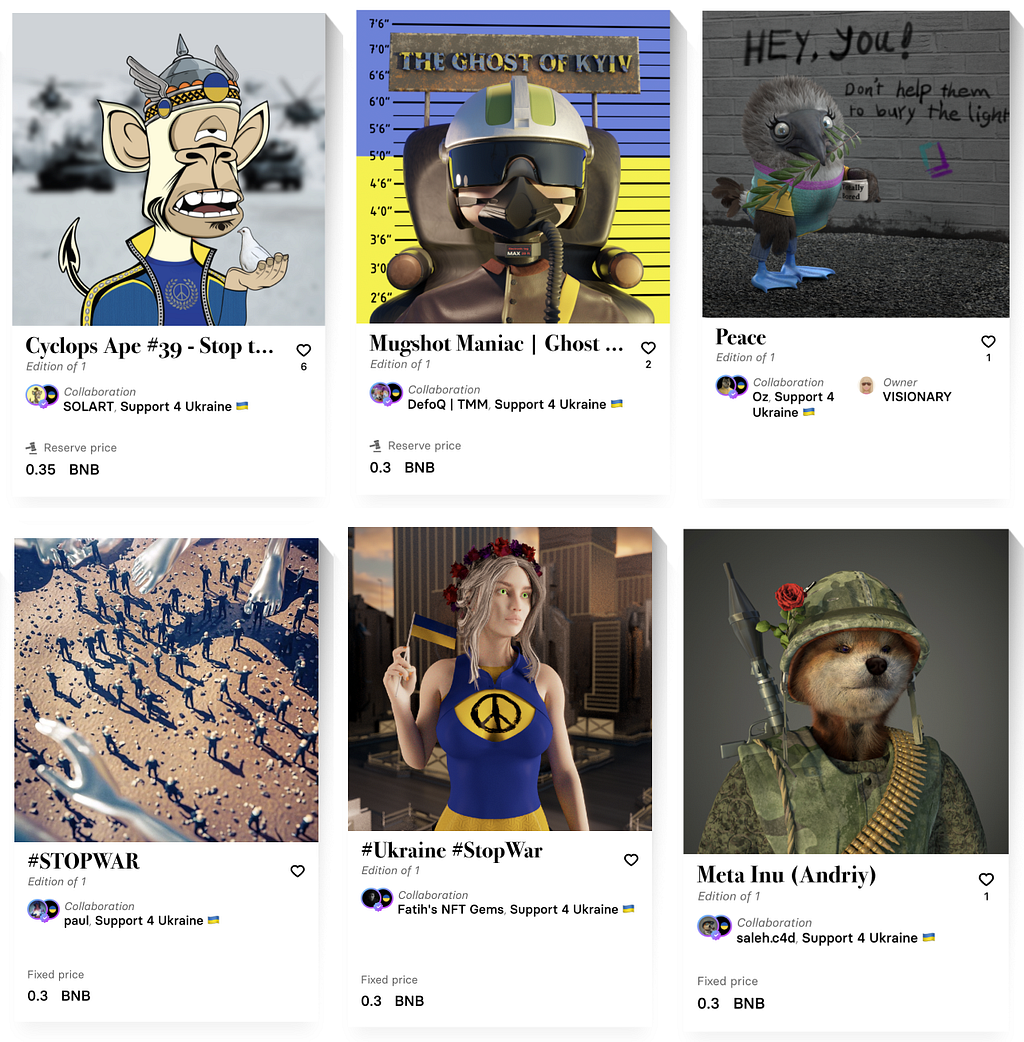Click SOLART collaboration avatar icon
Viewport: 1024px width, 1042px height.
pos(35,395)
